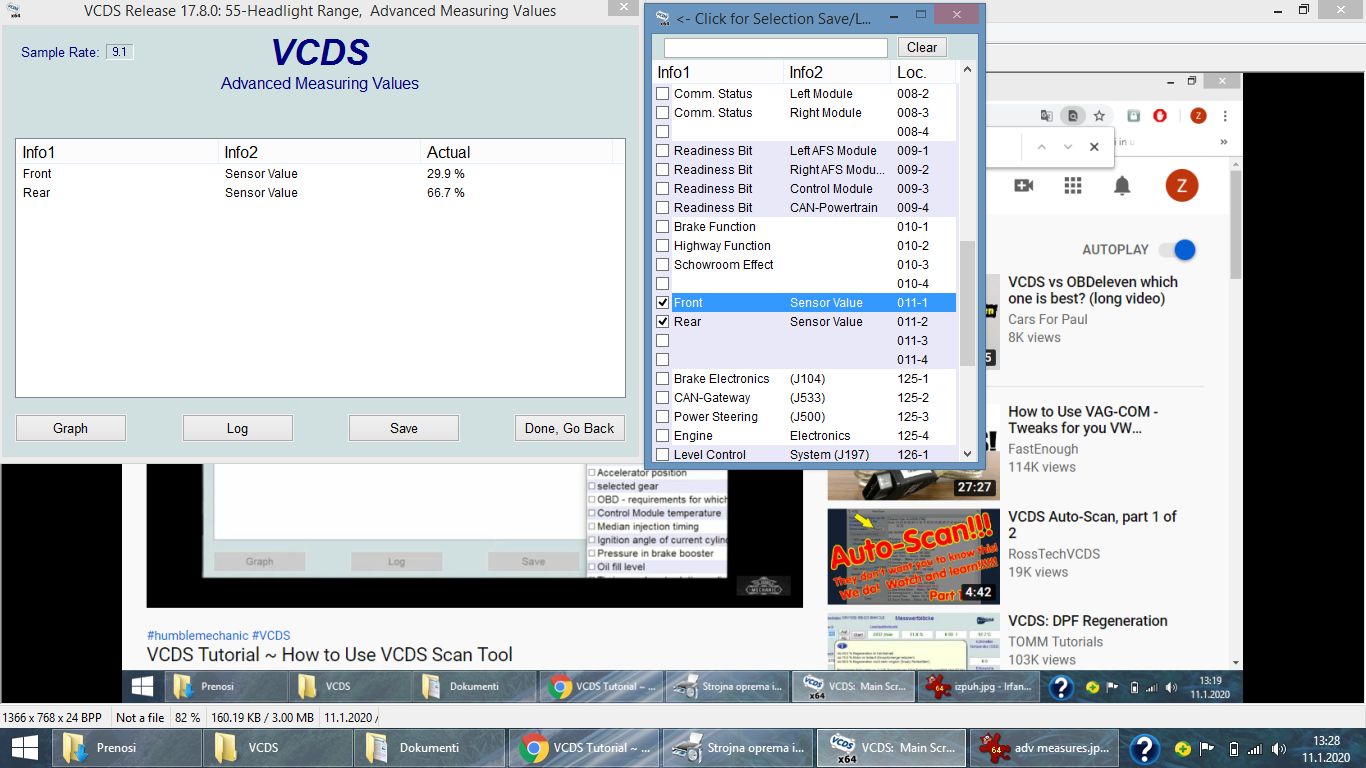Open YouTube notifications bell

pos(1122,185)
